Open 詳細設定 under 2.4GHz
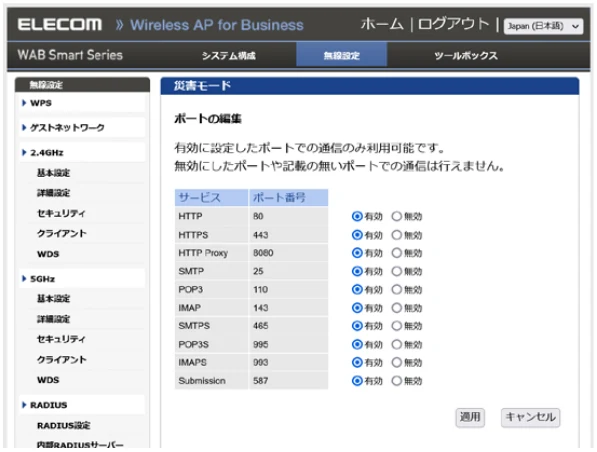597x452 pixels. [53, 193]
